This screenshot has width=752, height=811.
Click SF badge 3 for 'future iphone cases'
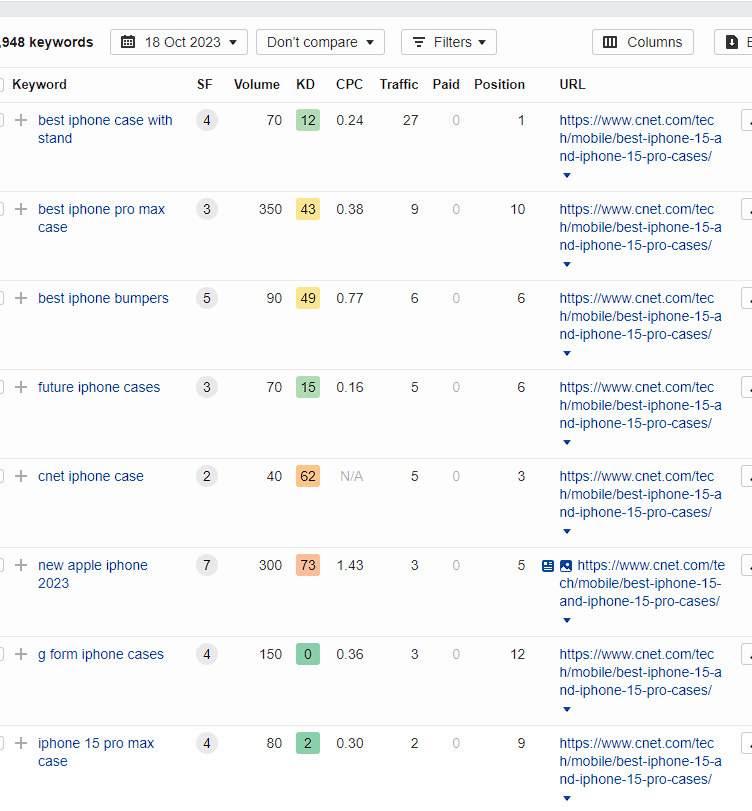click(x=206, y=387)
